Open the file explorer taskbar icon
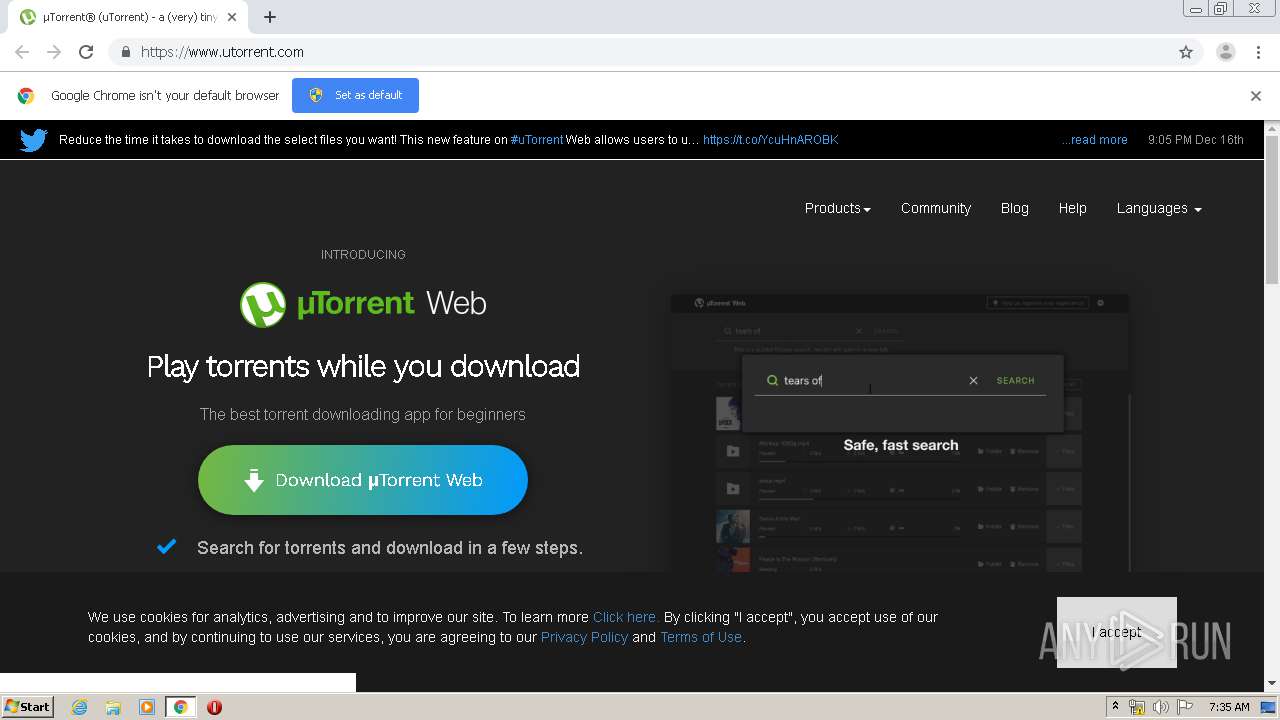The height and width of the screenshot is (720, 1280). [113, 707]
